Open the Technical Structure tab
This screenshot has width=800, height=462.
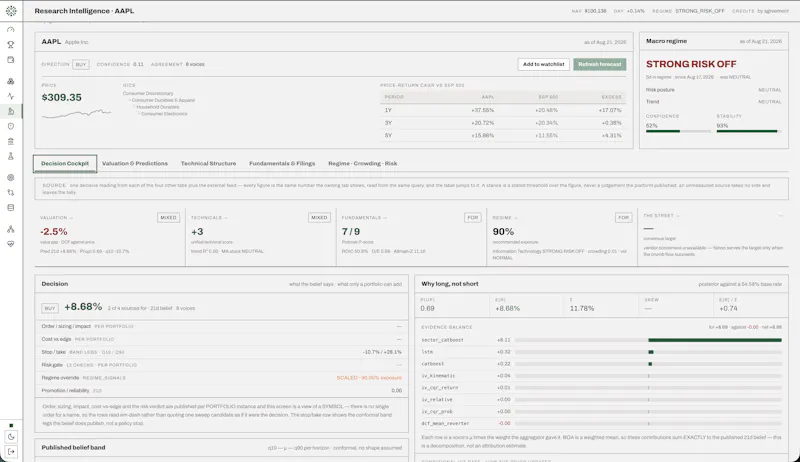coord(208,164)
